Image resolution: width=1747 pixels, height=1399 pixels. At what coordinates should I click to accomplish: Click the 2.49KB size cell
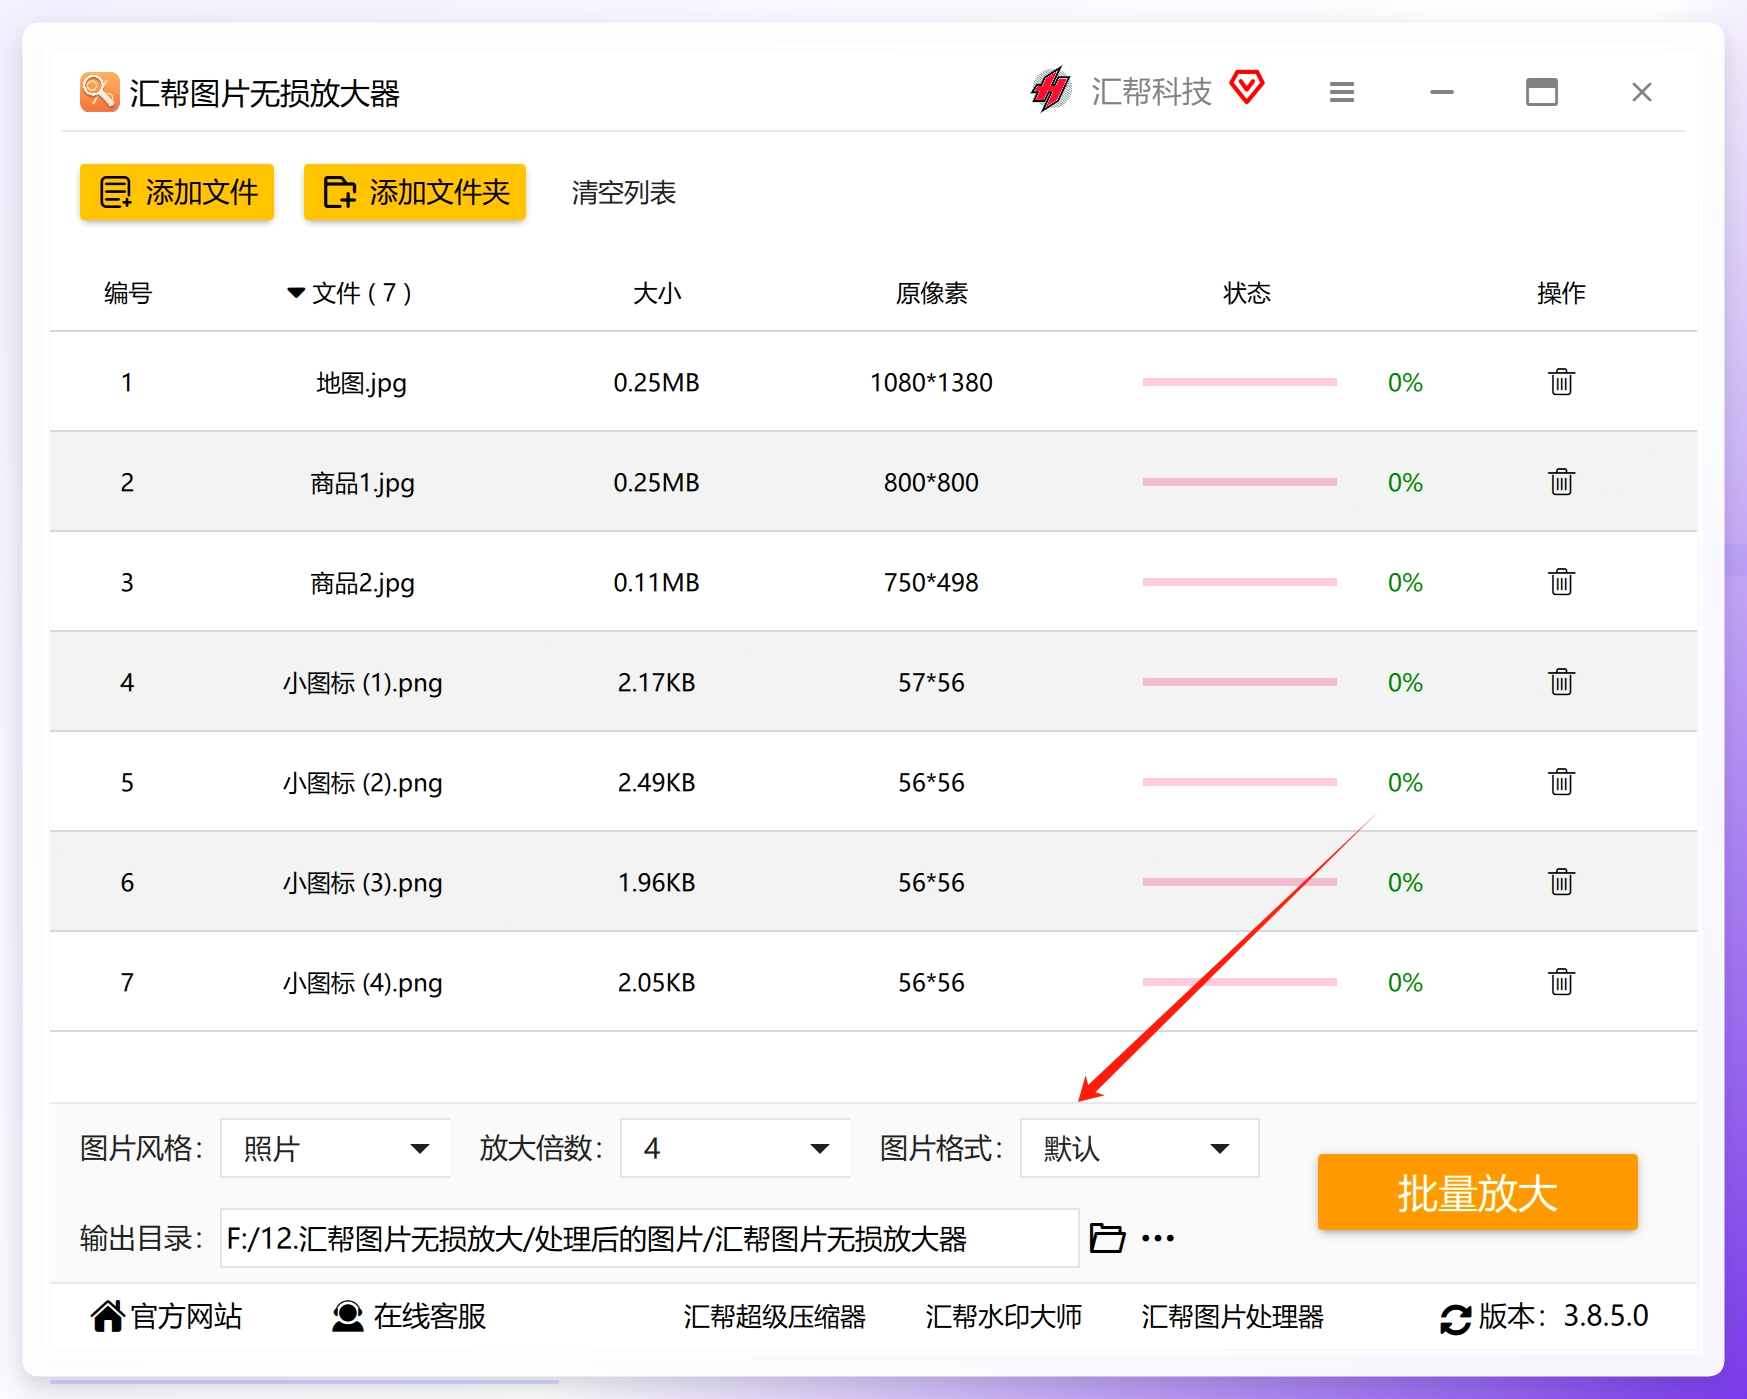click(x=656, y=782)
